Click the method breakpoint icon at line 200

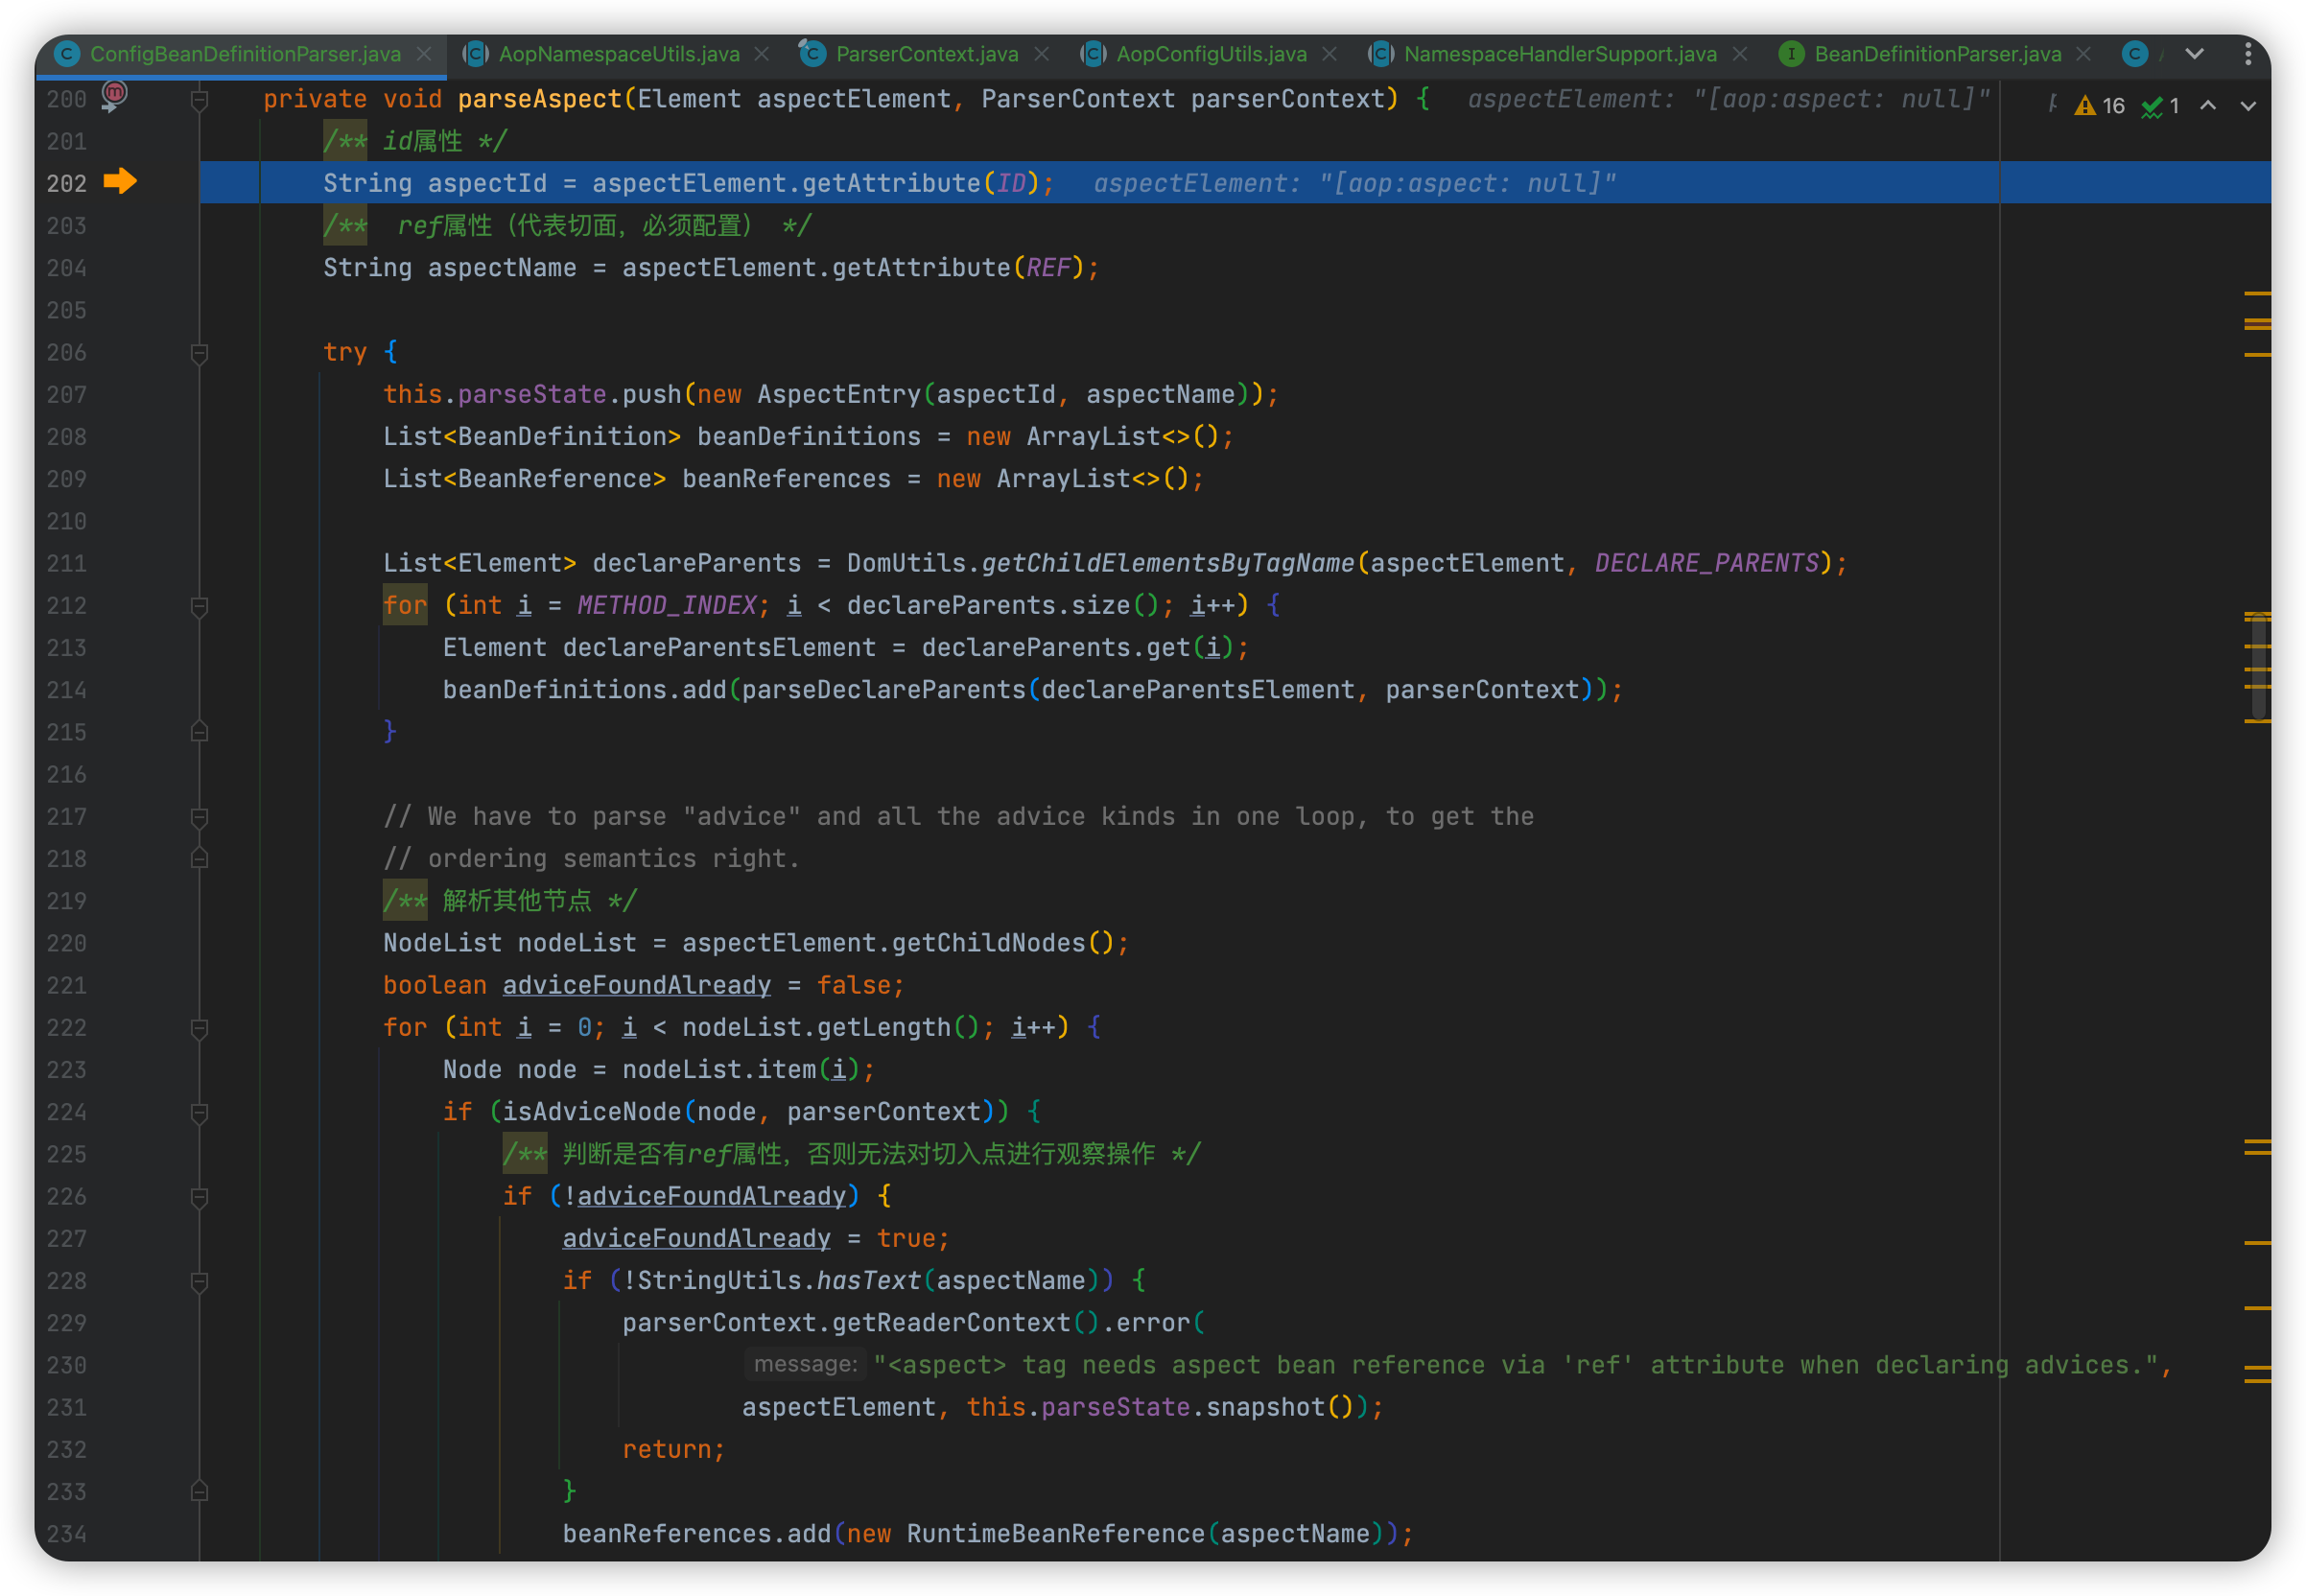[114, 94]
